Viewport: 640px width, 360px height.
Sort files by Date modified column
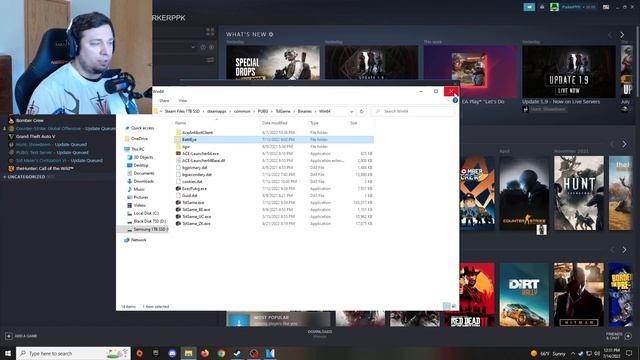pos(275,123)
